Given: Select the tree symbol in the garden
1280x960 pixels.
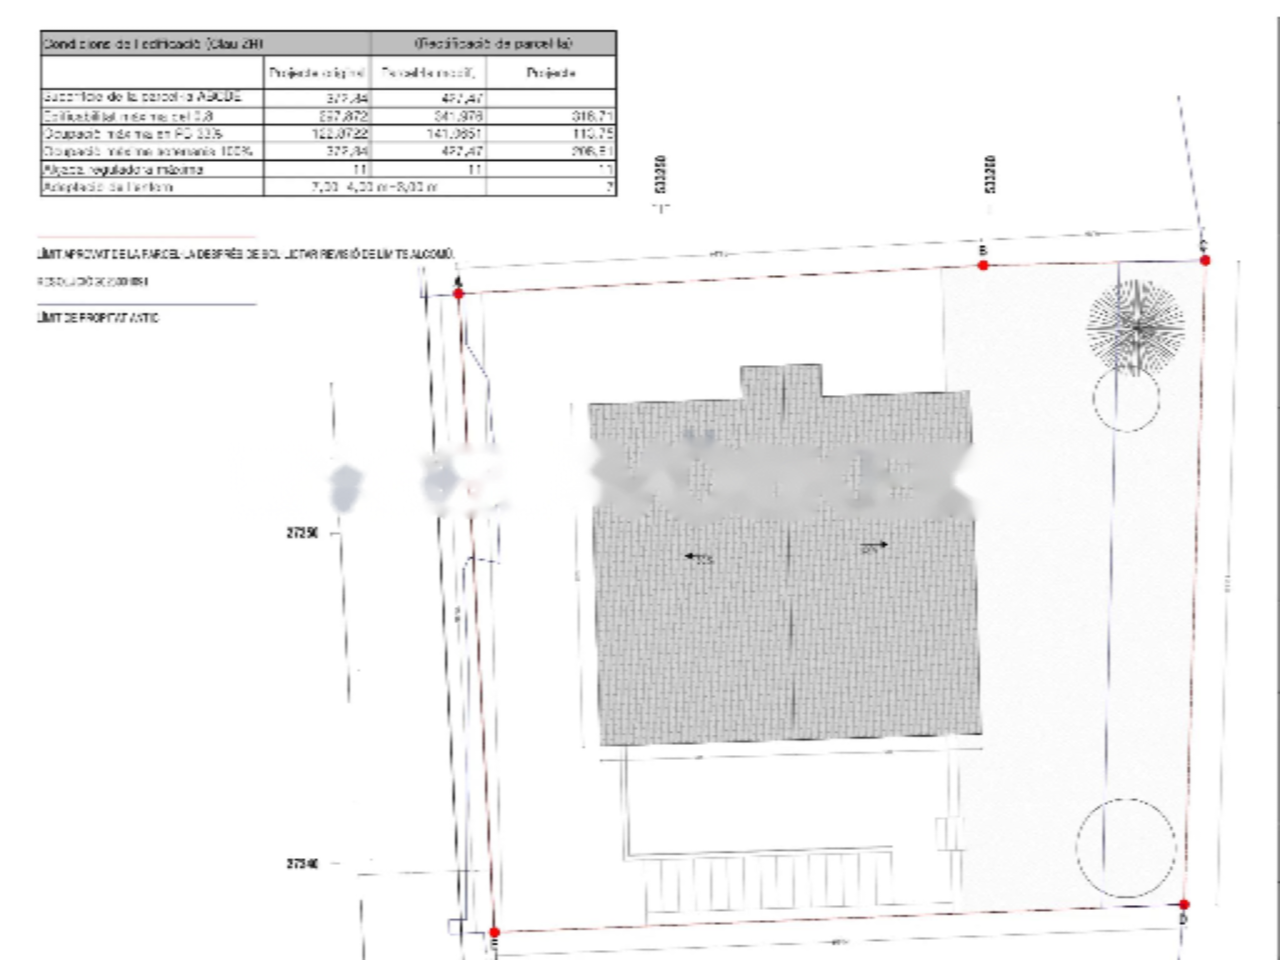Looking at the screenshot, I should (x=1136, y=326).
